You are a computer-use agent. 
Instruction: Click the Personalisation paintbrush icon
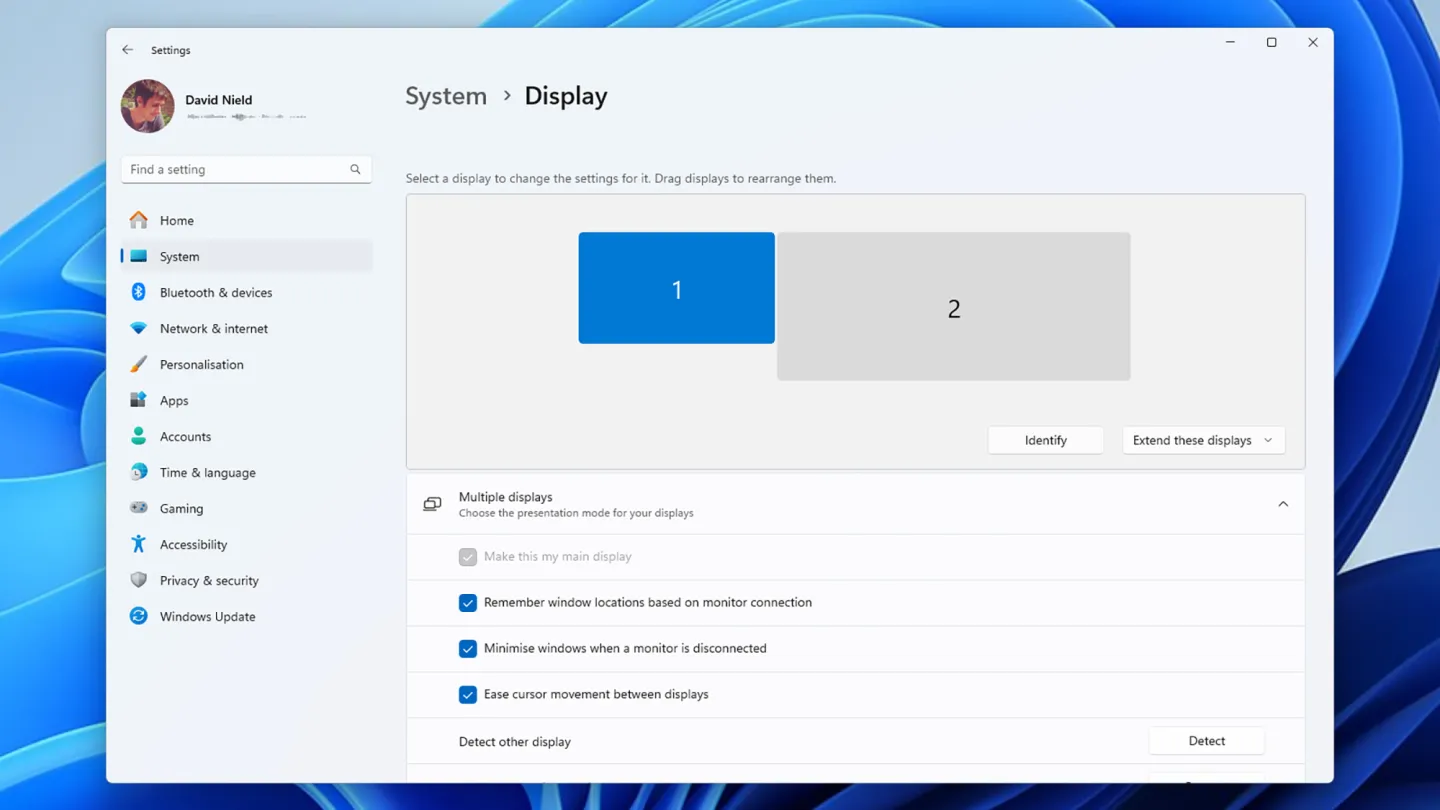138,364
